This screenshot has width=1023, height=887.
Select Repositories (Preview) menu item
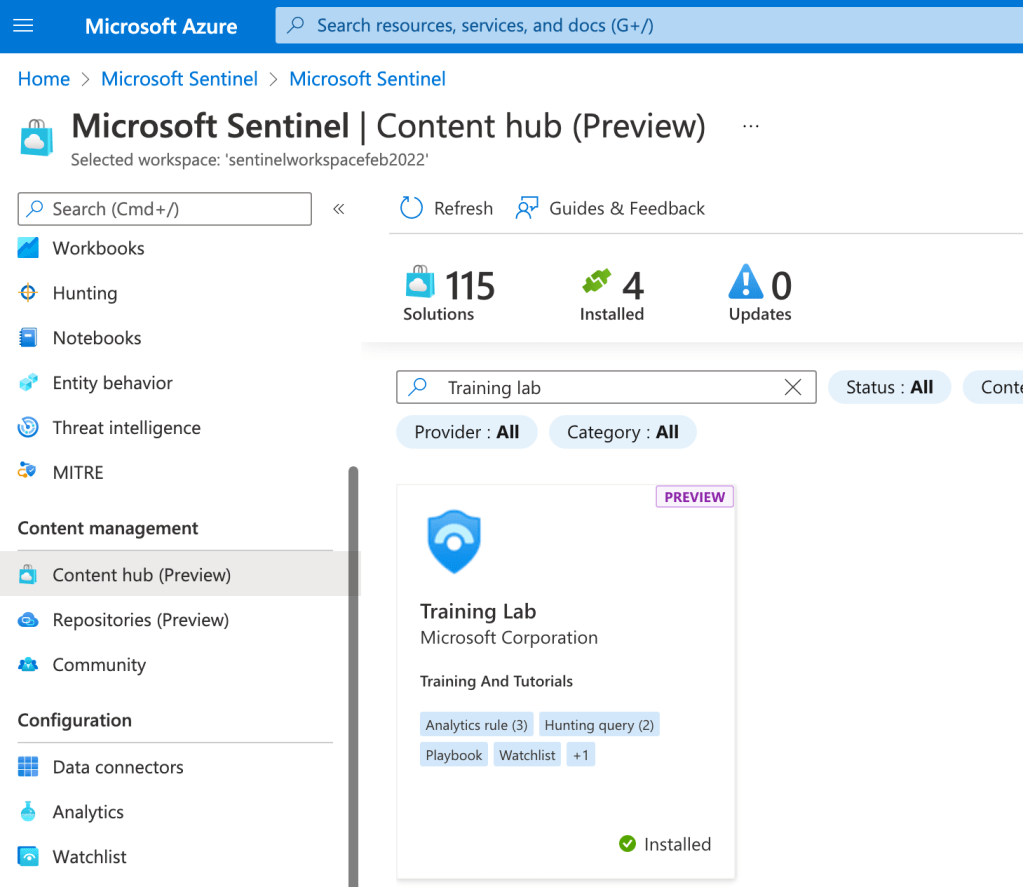point(140,620)
